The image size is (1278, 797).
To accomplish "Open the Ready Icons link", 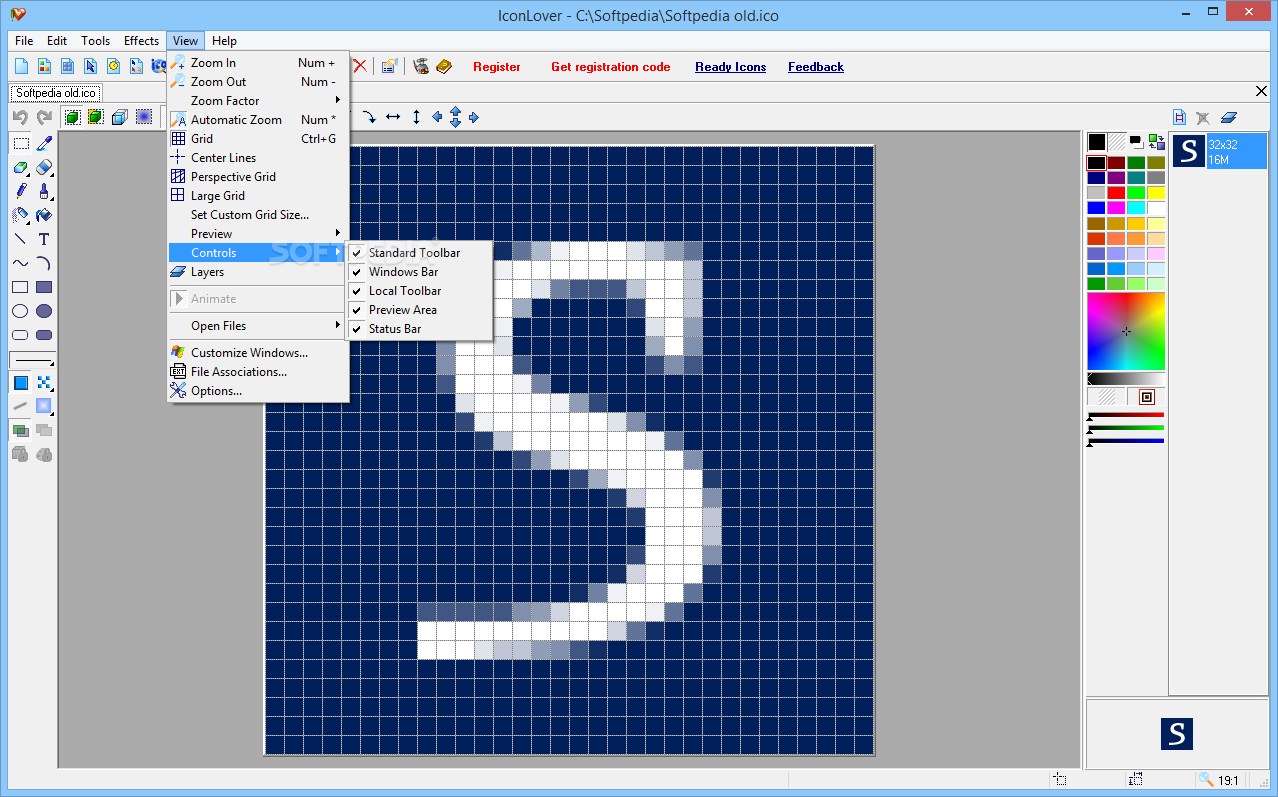I will click(731, 67).
